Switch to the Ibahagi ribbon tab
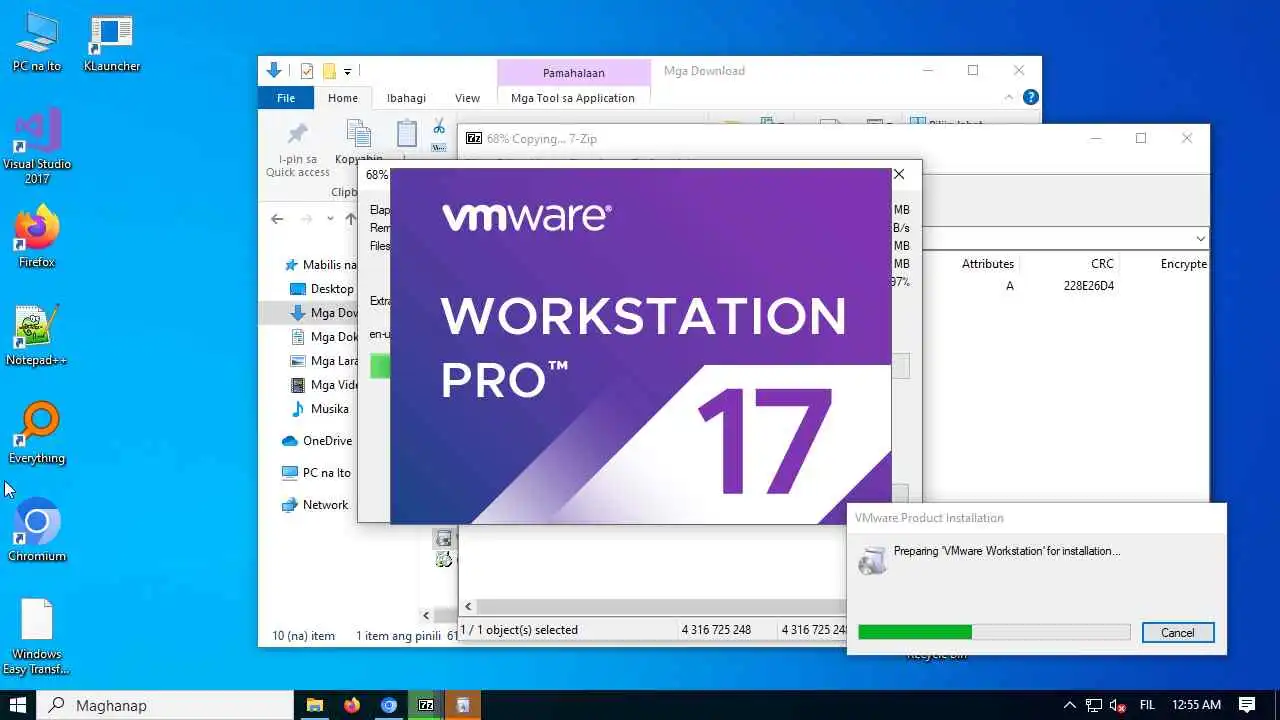Viewport: 1280px width, 720px height. [406, 98]
